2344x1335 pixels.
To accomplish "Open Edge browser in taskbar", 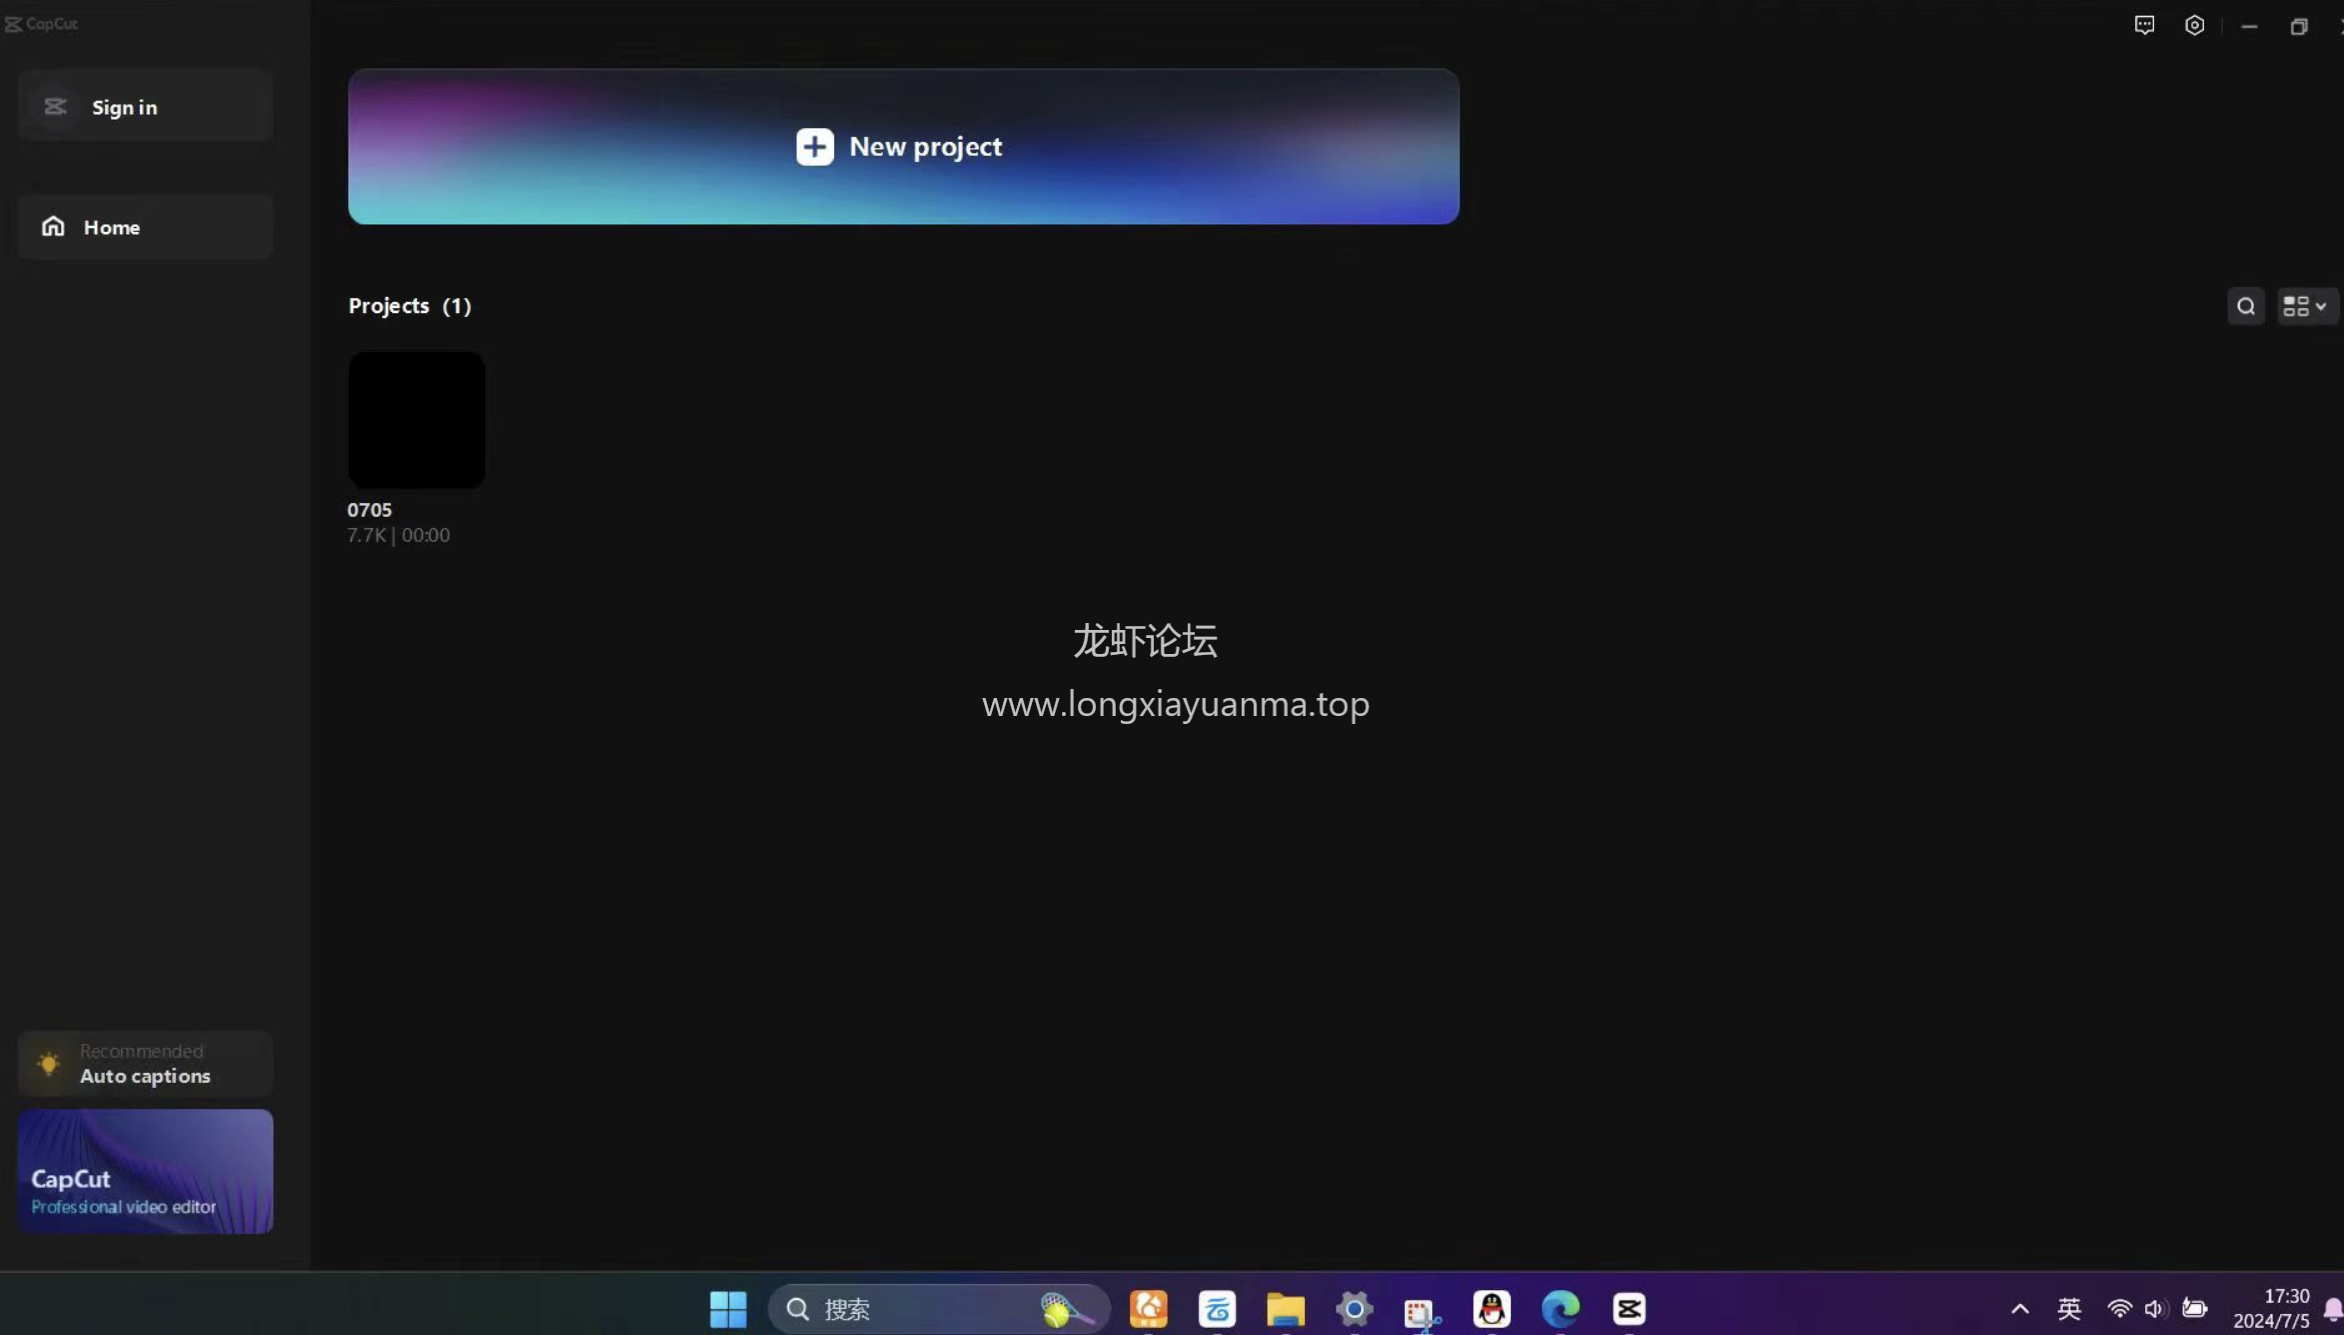I will 1558,1308.
